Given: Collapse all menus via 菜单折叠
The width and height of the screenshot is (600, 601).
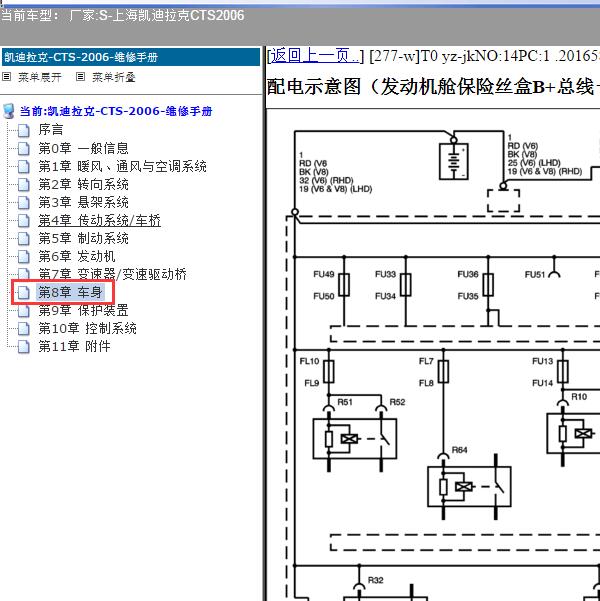Looking at the screenshot, I should point(113,77).
